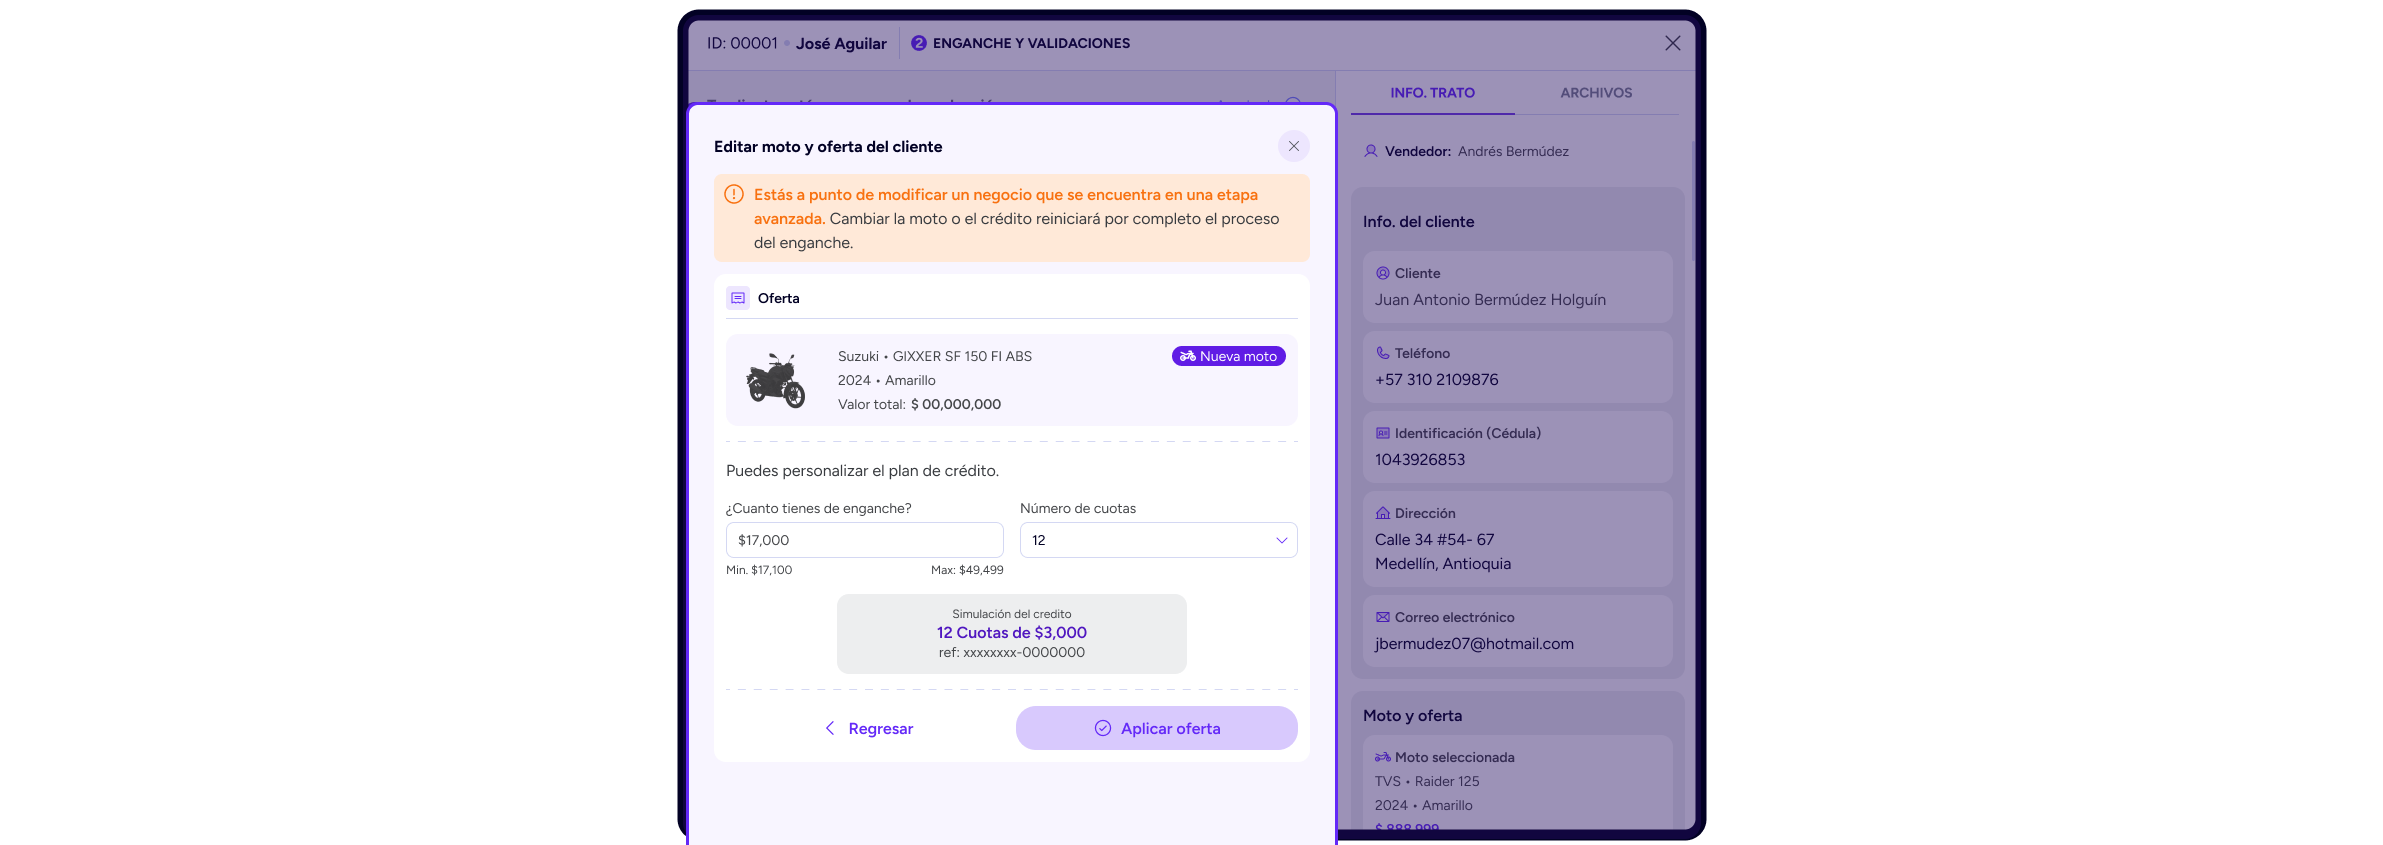Click the Suzuki GIXXER SF 150 FI ABS title
Screen dimensions: 2383x845
pos(935,356)
